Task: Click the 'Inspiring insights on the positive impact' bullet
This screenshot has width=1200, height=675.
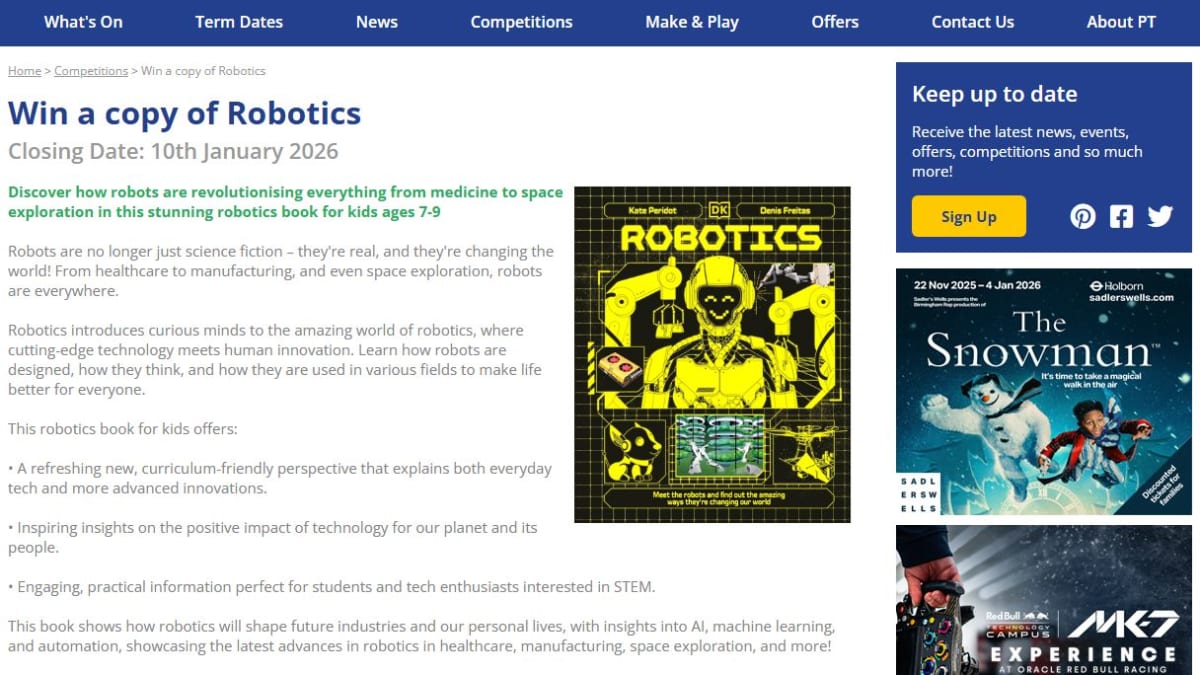Action: [x=273, y=537]
